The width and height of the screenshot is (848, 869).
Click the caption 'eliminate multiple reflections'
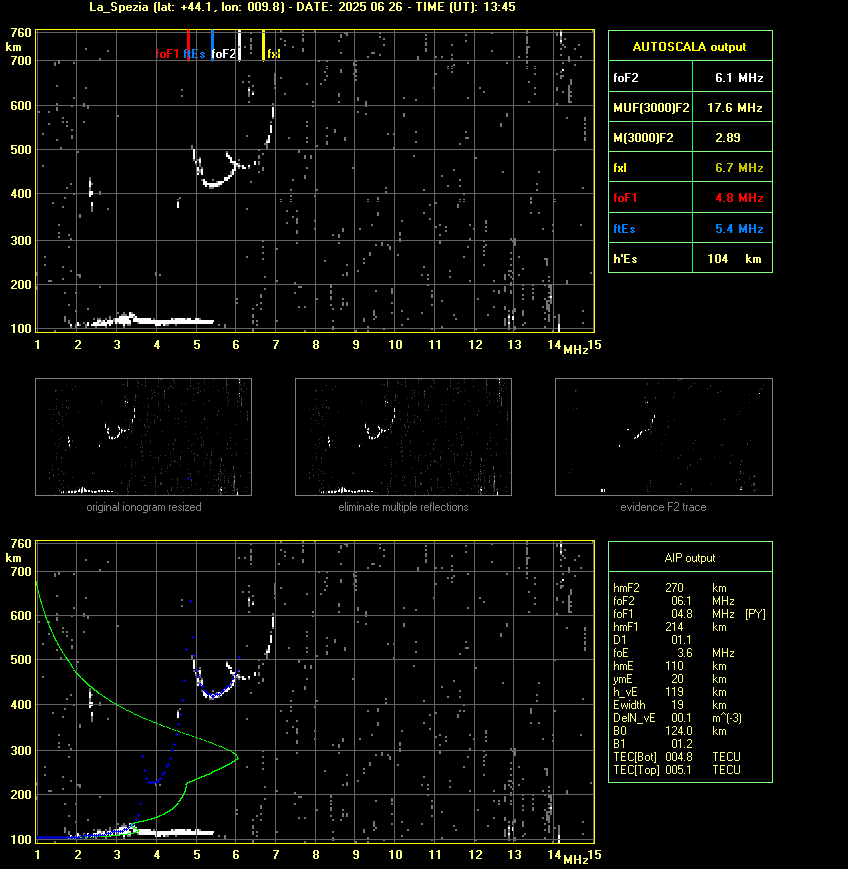(403, 507)
